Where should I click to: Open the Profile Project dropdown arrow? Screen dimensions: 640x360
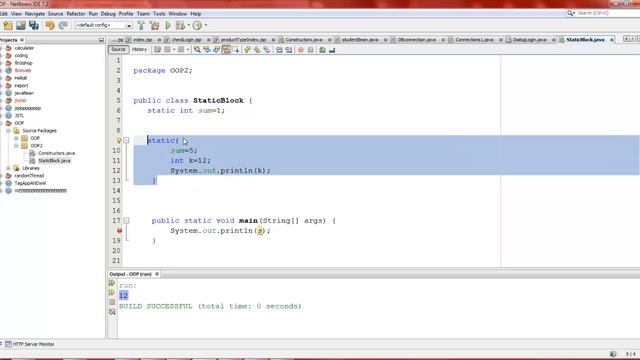tap(205, 25)
